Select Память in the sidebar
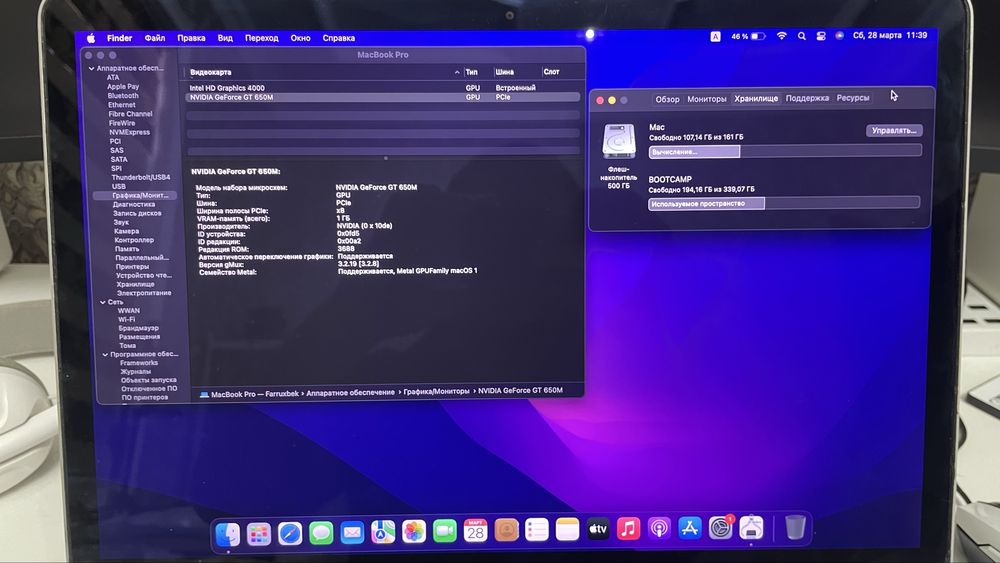The width and height of the screenshot is (1000, 563). click(127, 249)
